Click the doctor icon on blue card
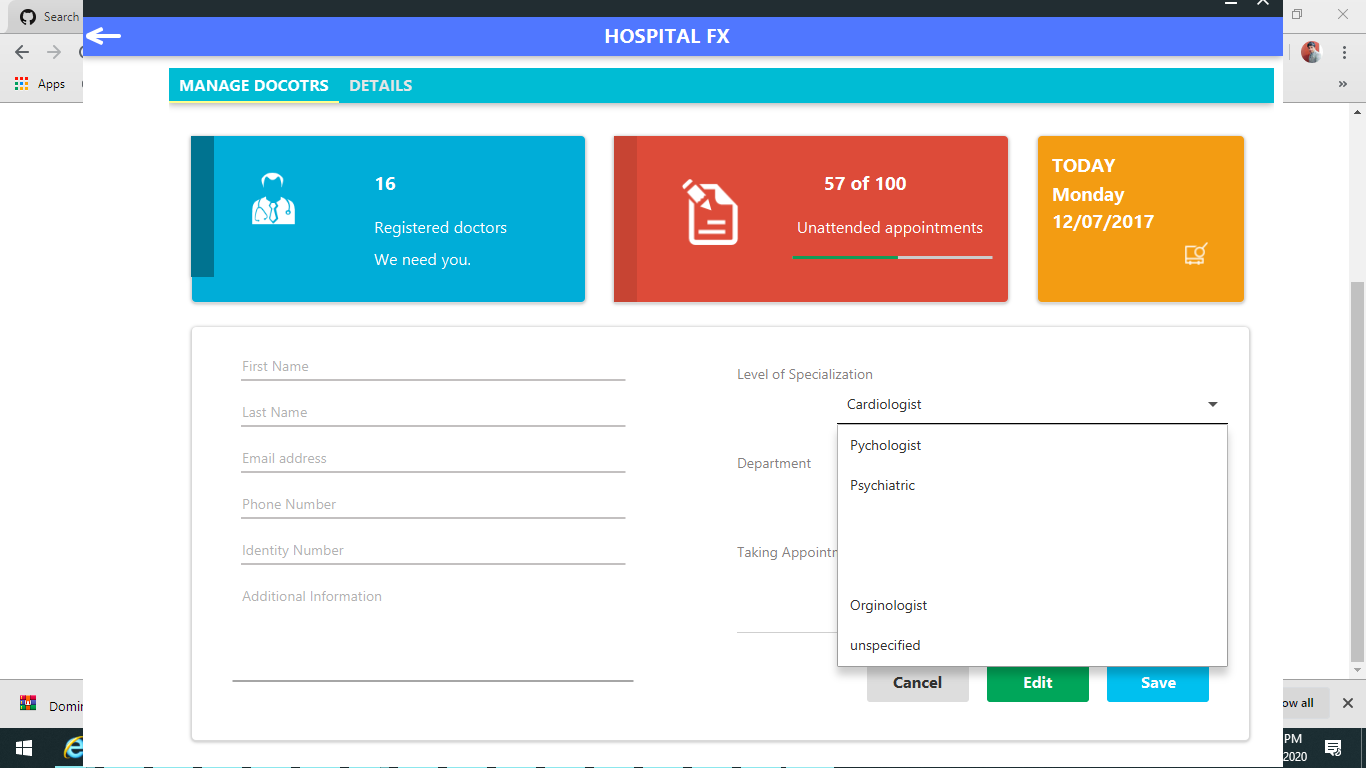This screenshot has height=768, width=1366. pos(273,198)
